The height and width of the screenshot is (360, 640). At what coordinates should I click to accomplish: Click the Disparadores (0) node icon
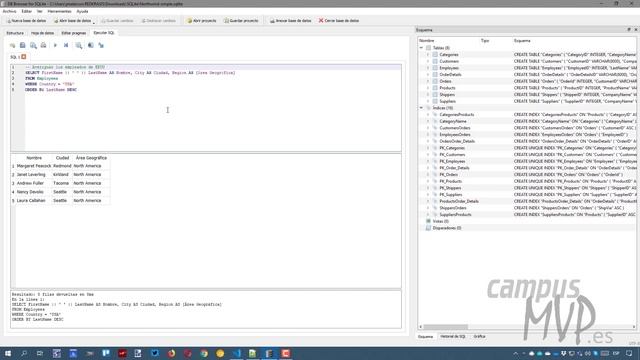(429, 228)
